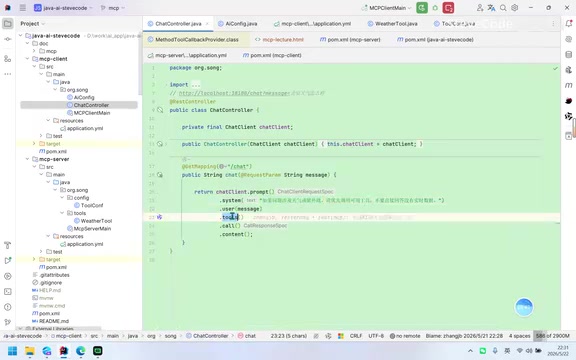
Task: Stop the running application red button
Action: 448,8
